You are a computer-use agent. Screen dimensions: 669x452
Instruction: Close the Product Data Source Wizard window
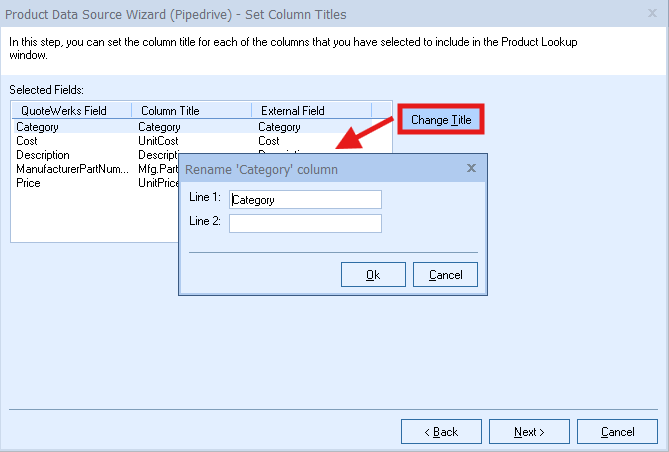point(654,14)
